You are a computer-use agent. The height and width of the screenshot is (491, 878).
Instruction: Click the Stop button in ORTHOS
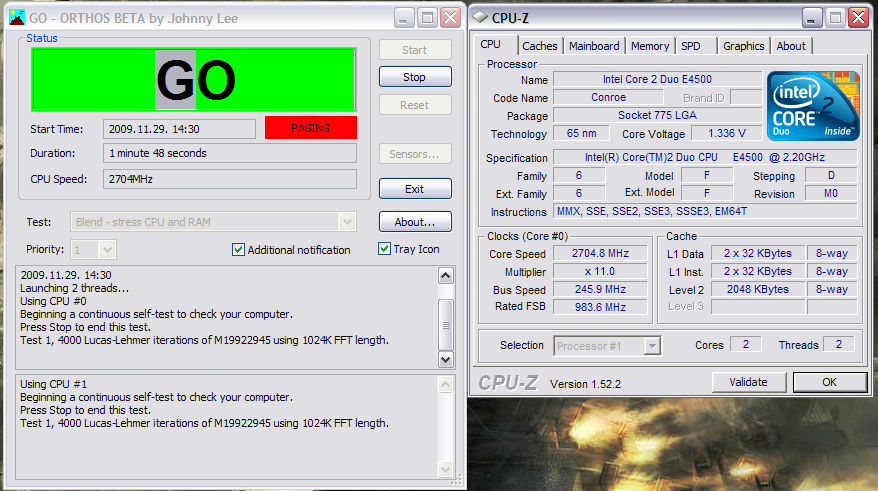pyautogui.click(x=415, y=77)
